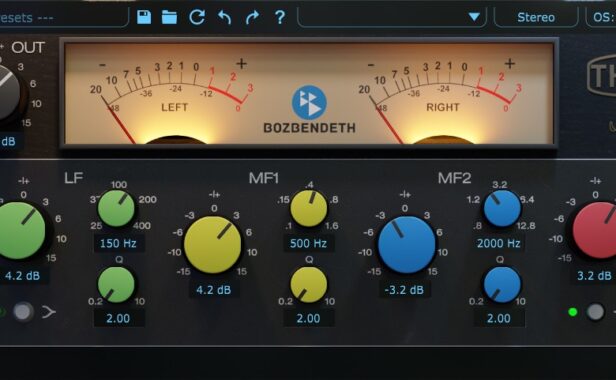Click the MF2 band label
The height and width of the screenshot is (380, 616).
click(x=454, y=178)
